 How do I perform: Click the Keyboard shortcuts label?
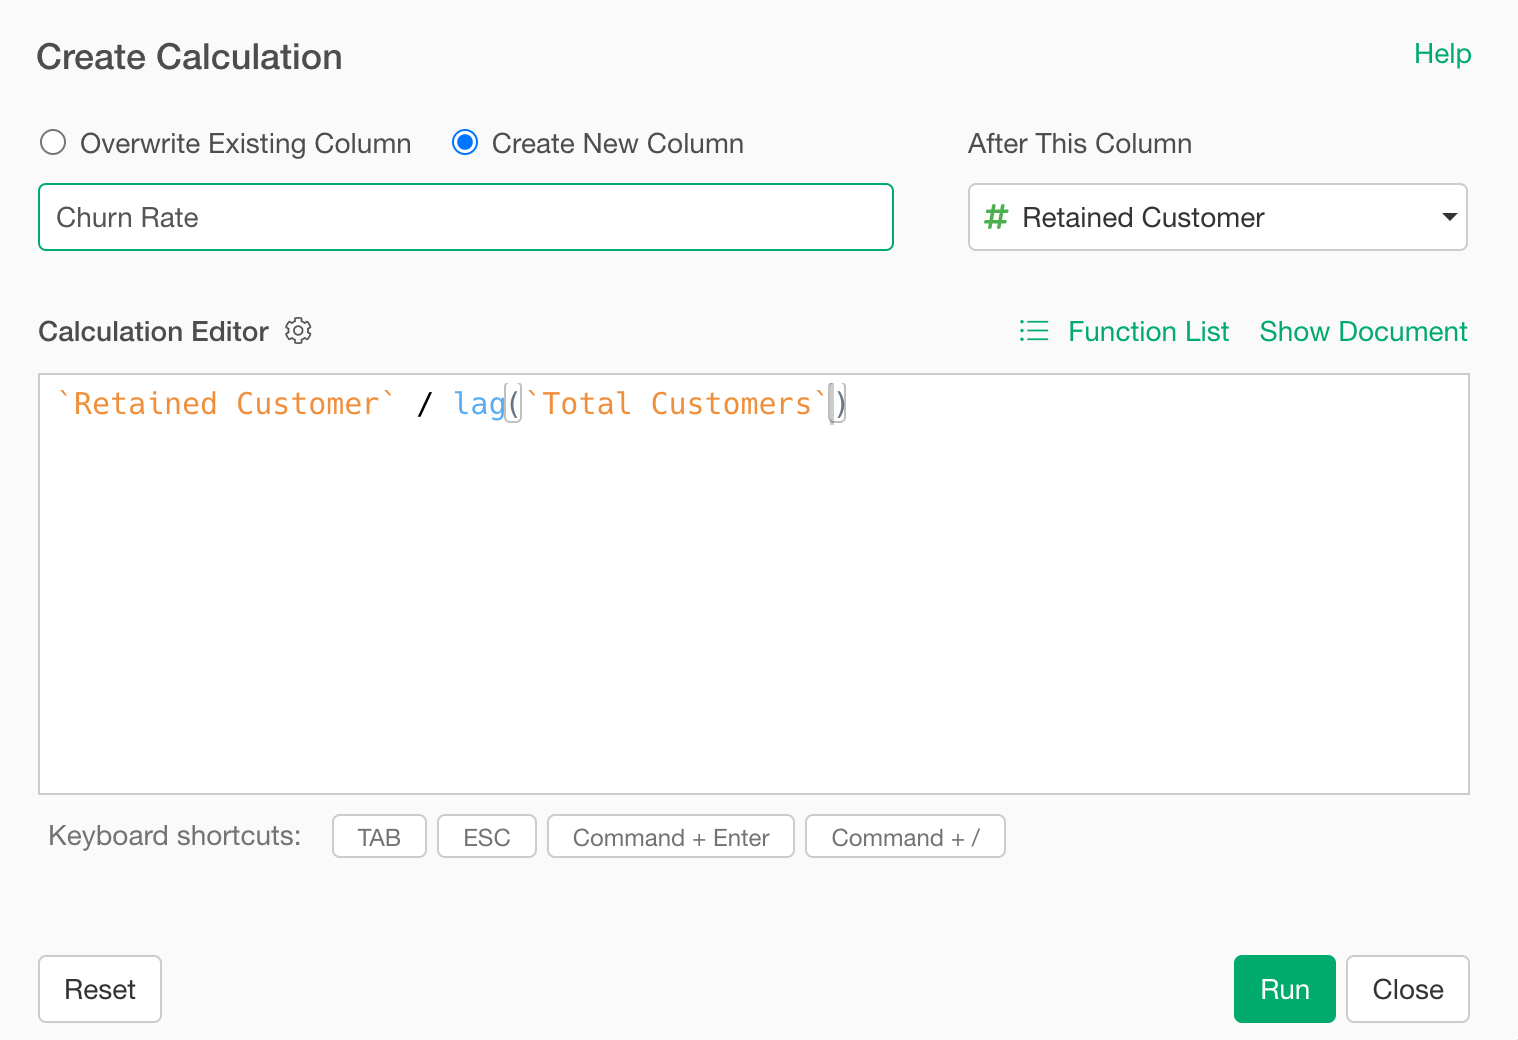click(175, 836)
